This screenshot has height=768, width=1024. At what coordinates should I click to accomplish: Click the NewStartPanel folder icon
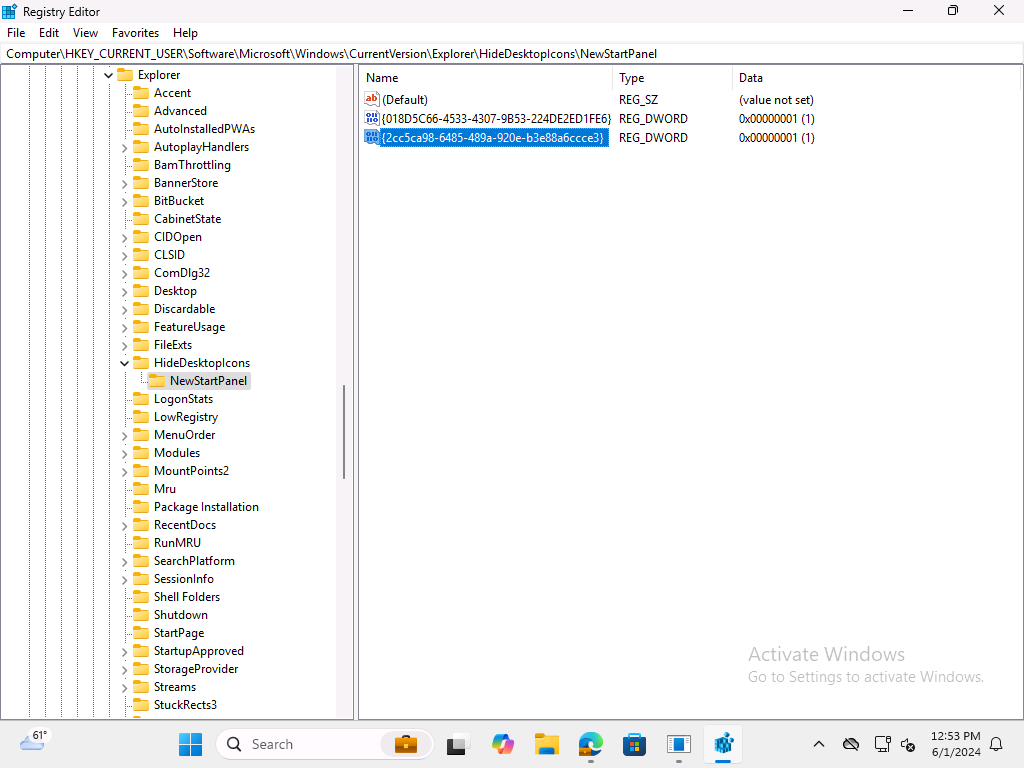tap(158, 380)
